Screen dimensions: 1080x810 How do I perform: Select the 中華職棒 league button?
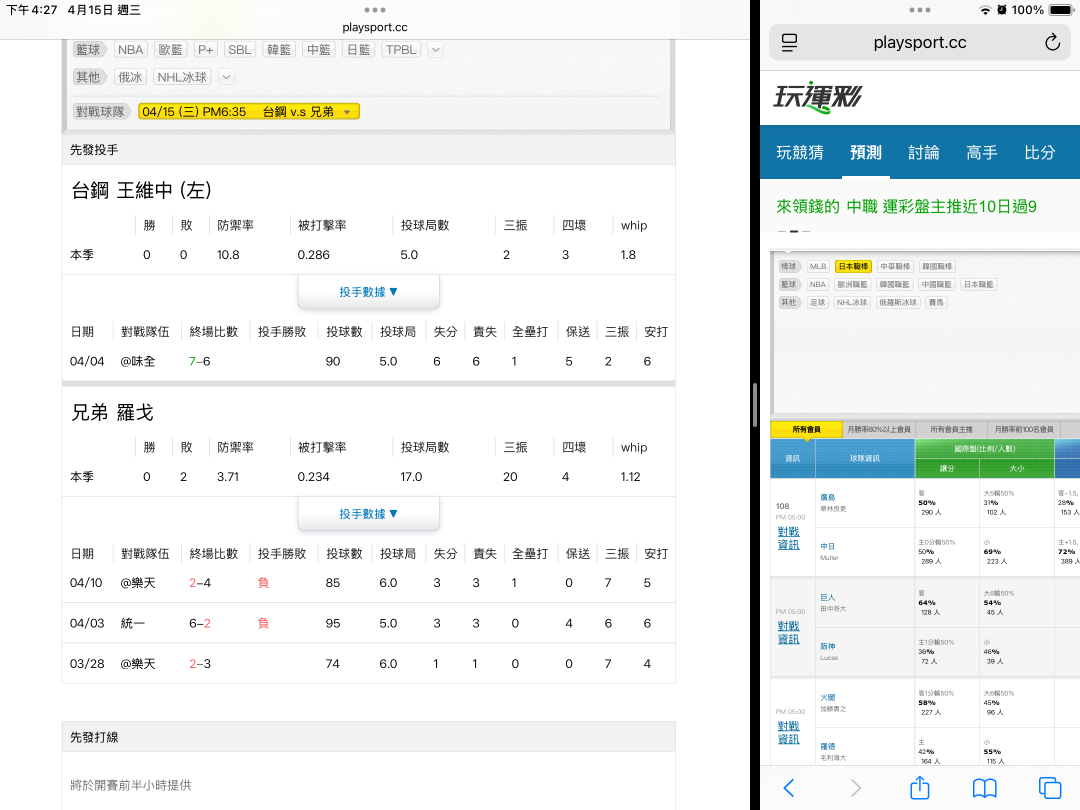point(895,267)
